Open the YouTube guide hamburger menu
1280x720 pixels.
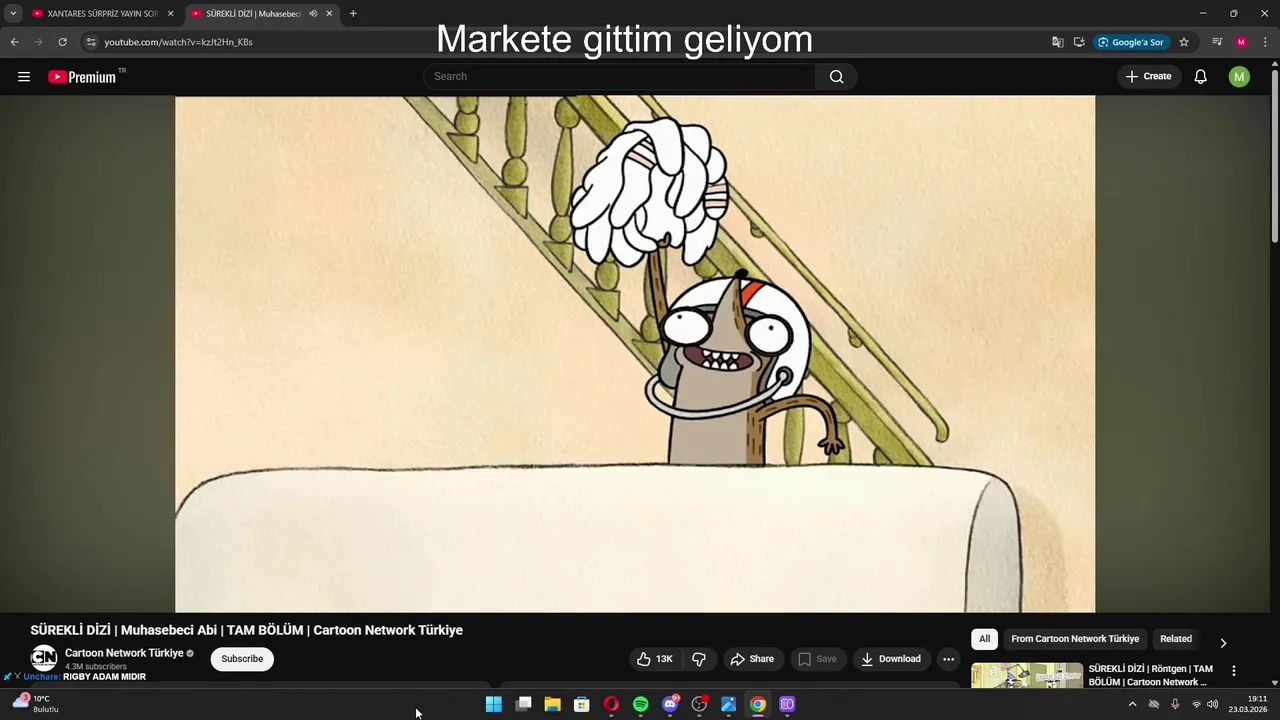(x=24, y=77)
